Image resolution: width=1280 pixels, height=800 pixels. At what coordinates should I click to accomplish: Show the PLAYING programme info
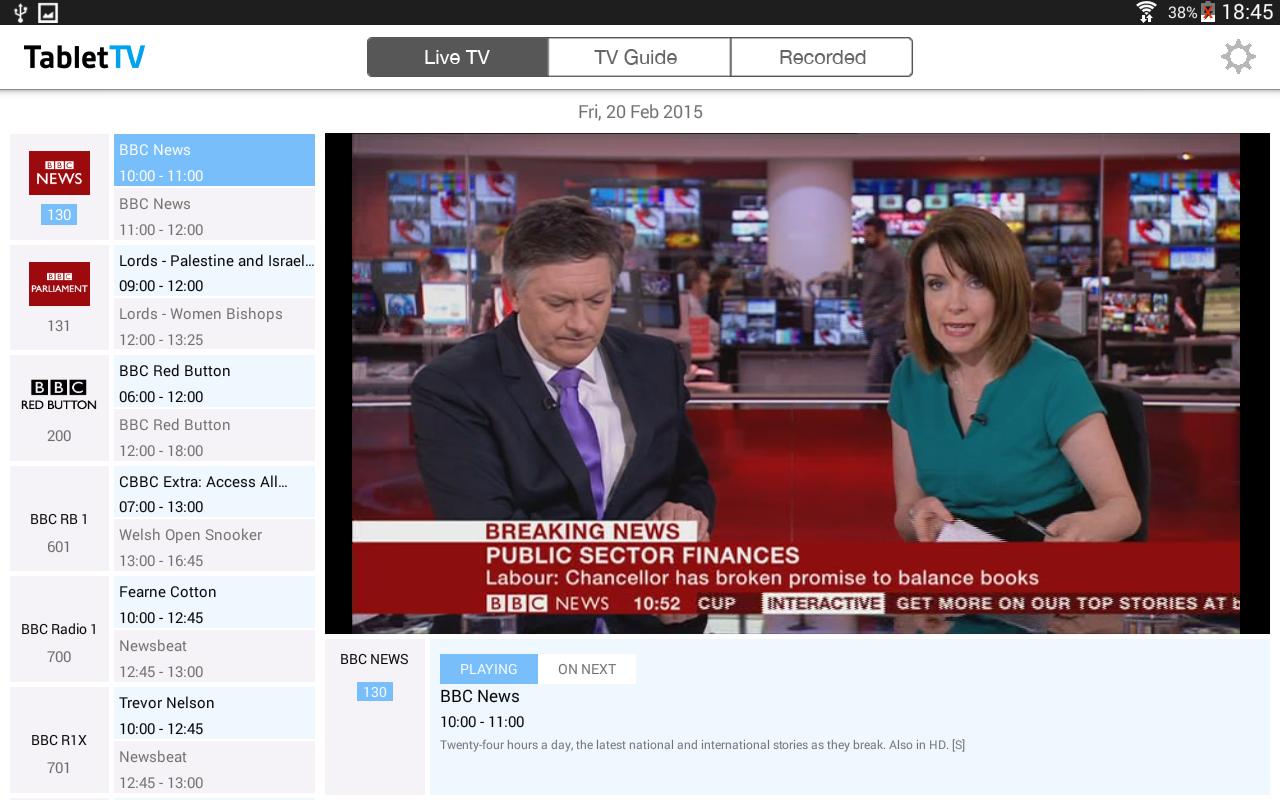[489, 669]
